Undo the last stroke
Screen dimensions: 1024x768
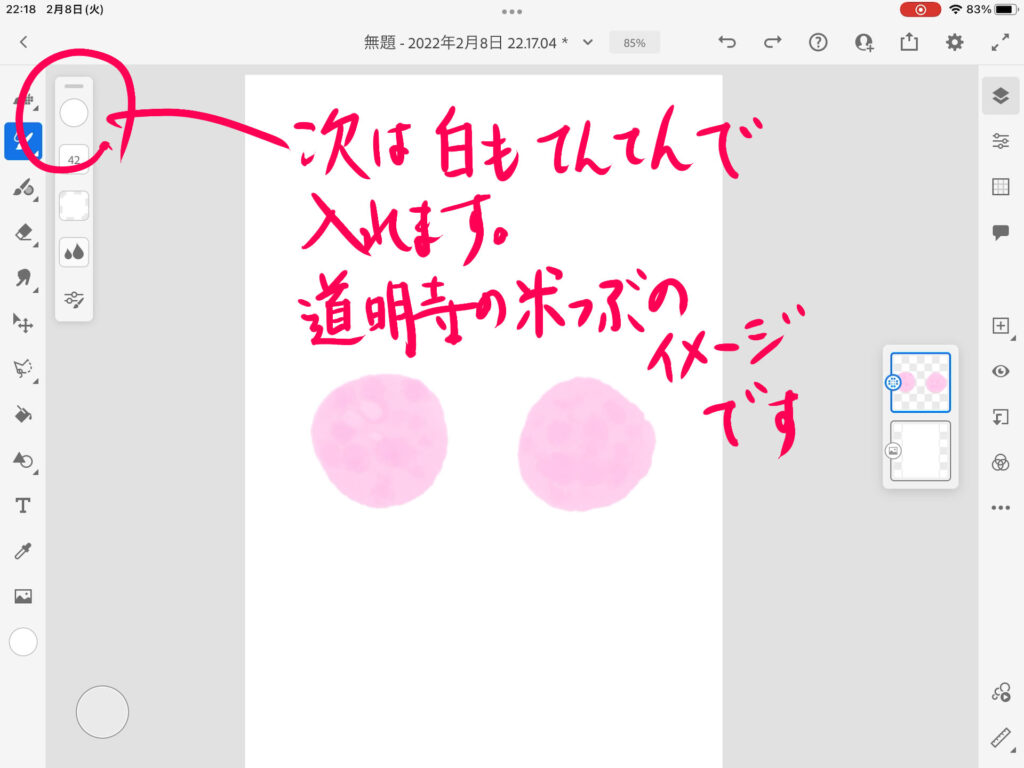tap(728, 42)
